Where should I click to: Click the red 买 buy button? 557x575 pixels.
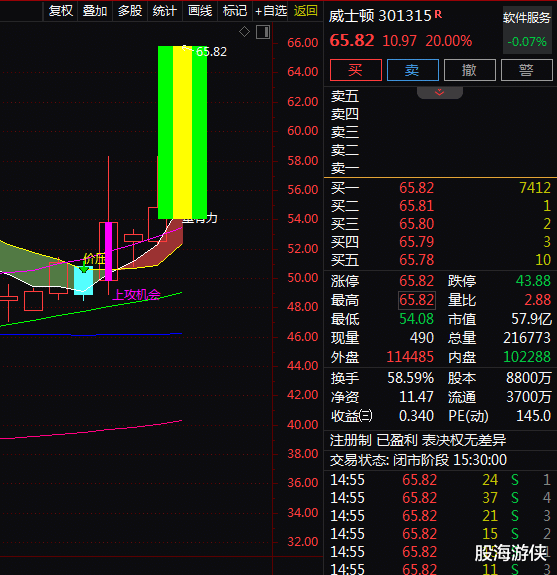coord(356,70)
